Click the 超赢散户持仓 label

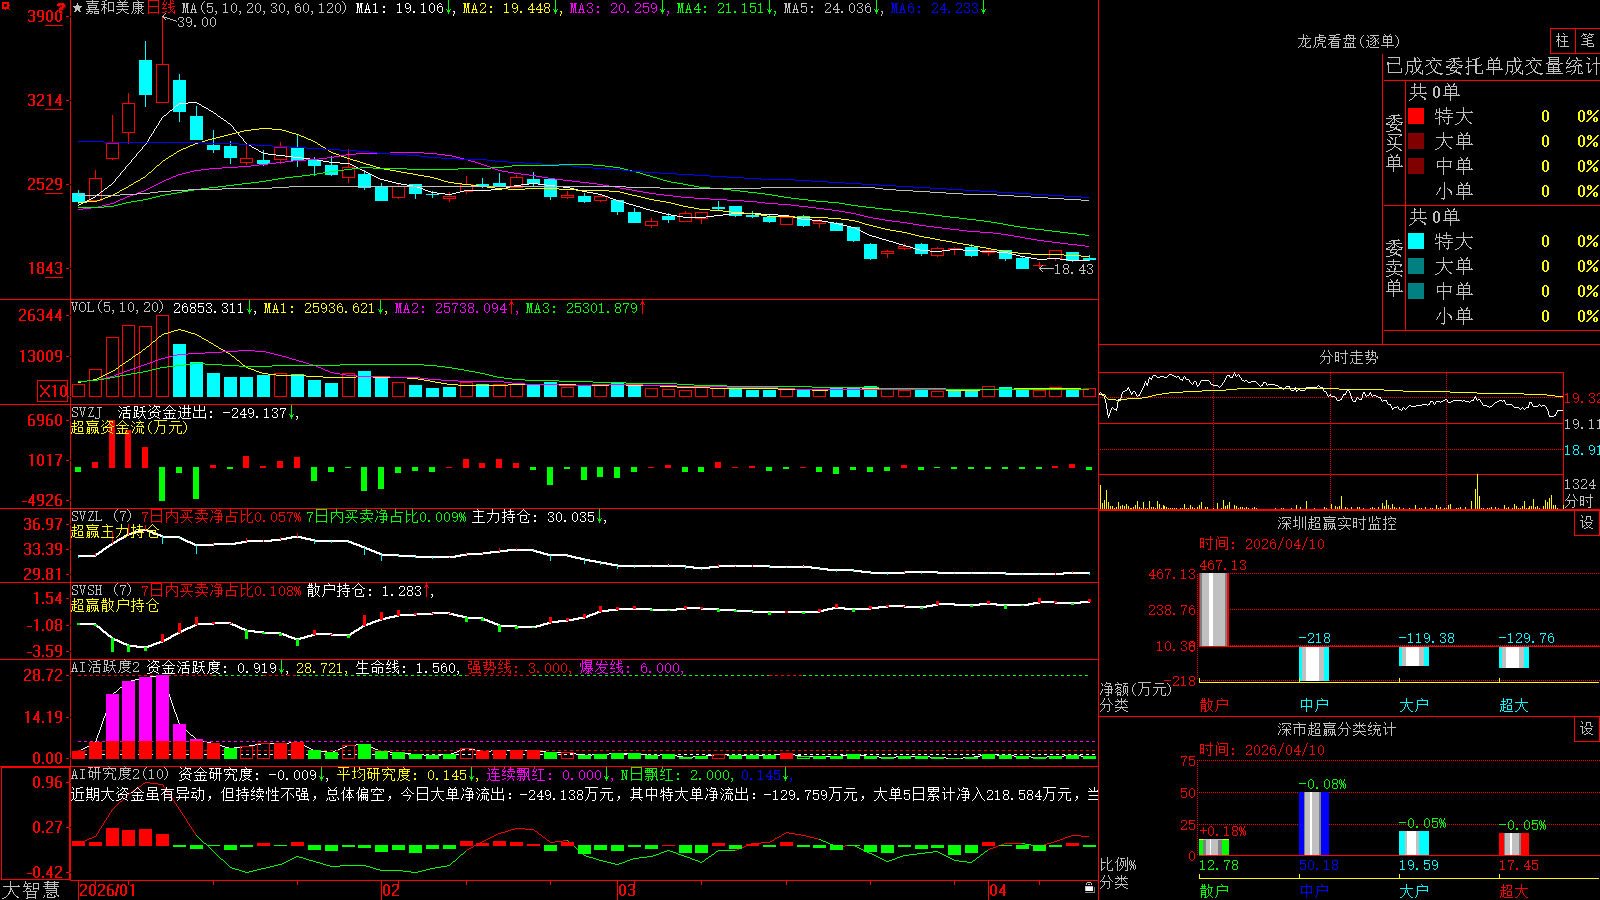point(115,605)
